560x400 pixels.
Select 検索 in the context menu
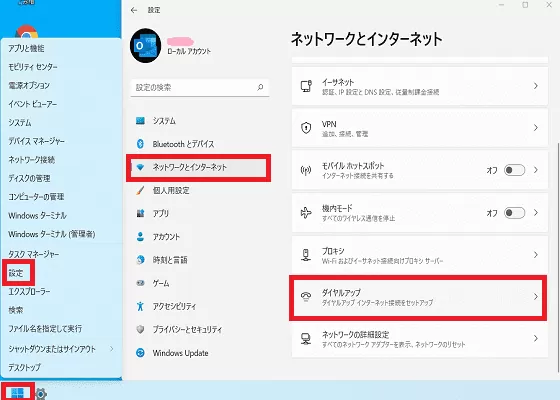(16, 310)
